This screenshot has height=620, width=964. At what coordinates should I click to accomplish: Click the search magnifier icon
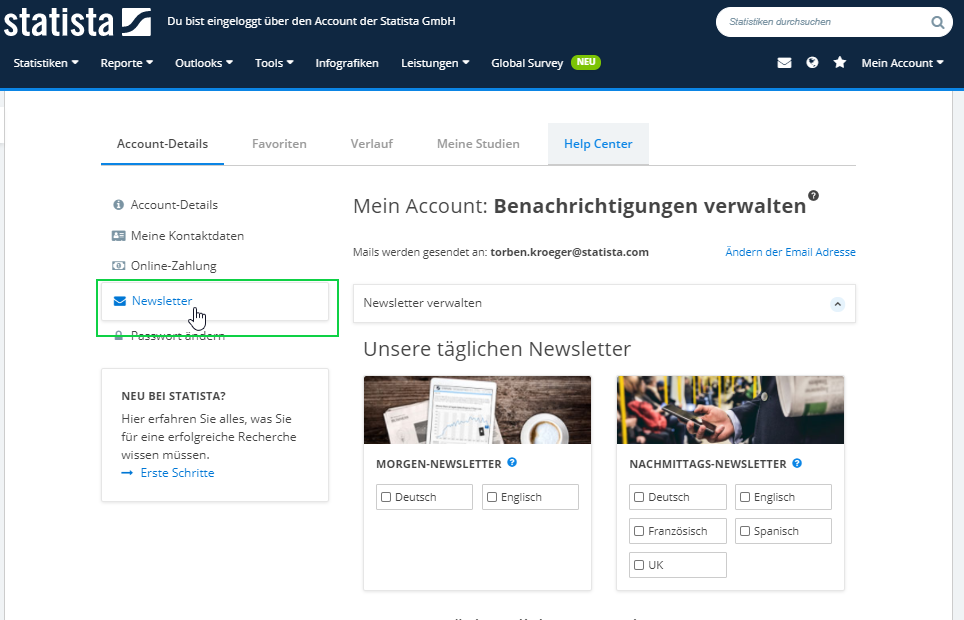point(937,22)
